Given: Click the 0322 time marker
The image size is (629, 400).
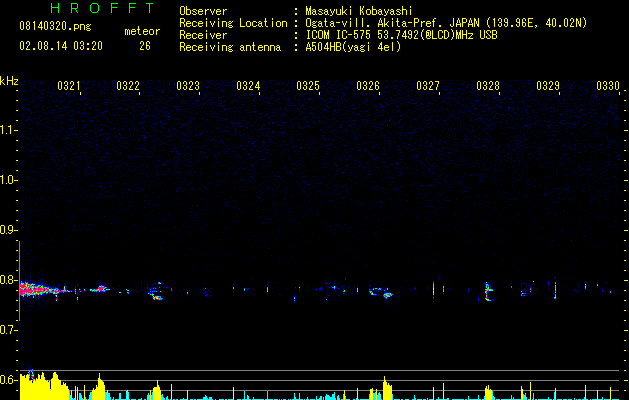Looking at the screenshot, I should pyautogui.click(x=128, y=86).
